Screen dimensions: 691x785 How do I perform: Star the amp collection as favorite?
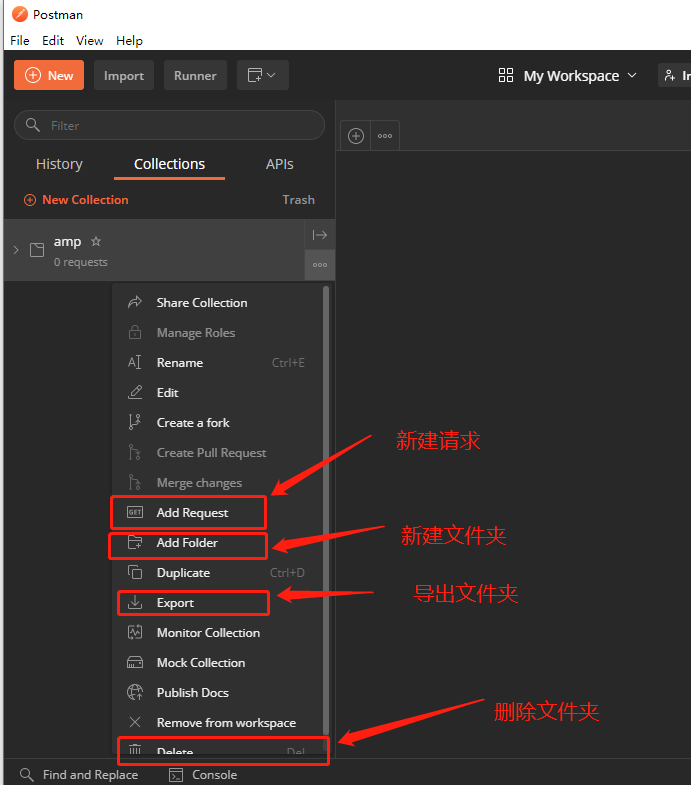(x=96, y=241)
